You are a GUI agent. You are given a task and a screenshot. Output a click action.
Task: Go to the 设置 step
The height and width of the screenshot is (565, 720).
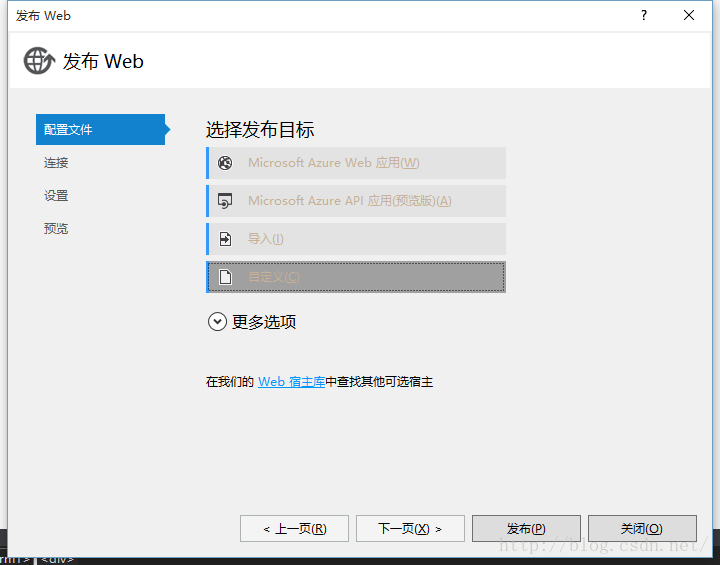click(x=56, y=196)
